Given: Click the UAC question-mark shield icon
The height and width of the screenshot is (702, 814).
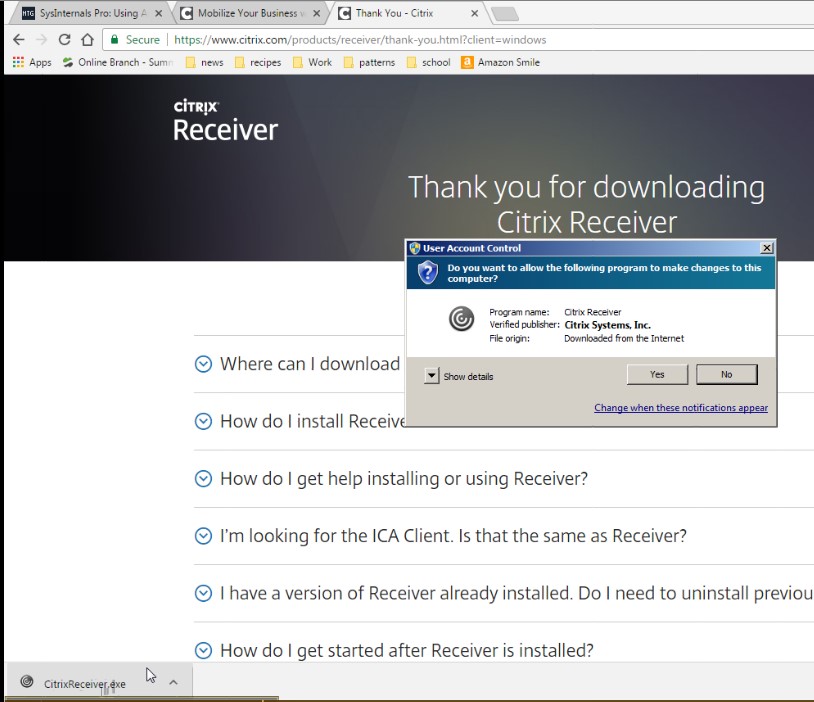Looking at the screenshot, I should (428, 273).
